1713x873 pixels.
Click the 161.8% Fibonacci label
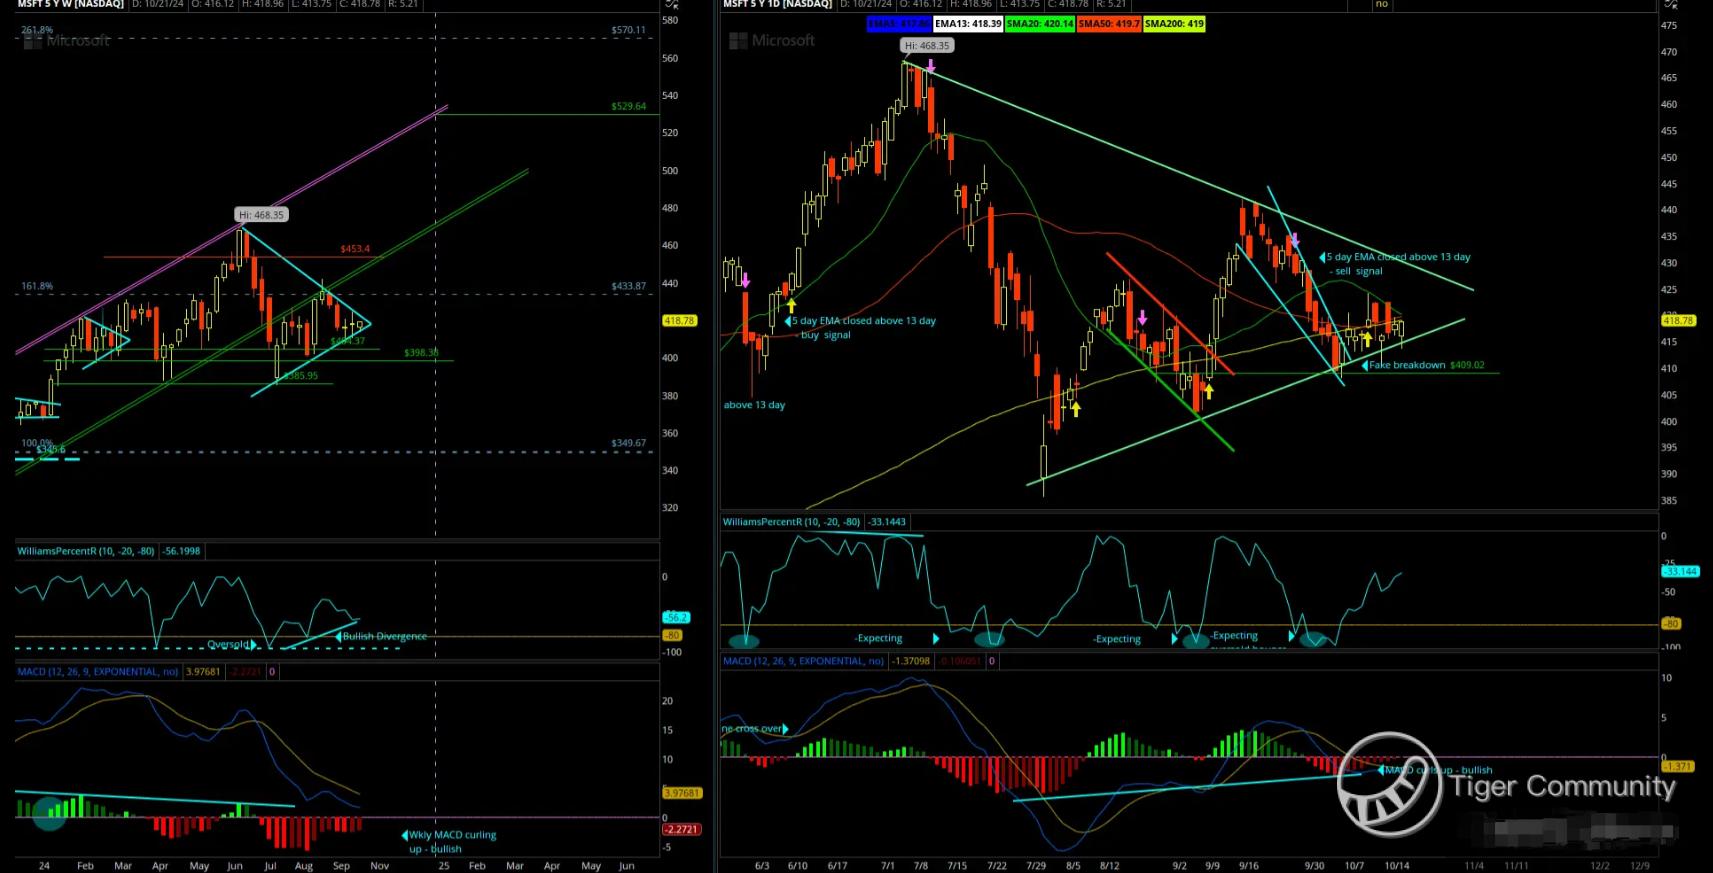[x=37, y=287]
